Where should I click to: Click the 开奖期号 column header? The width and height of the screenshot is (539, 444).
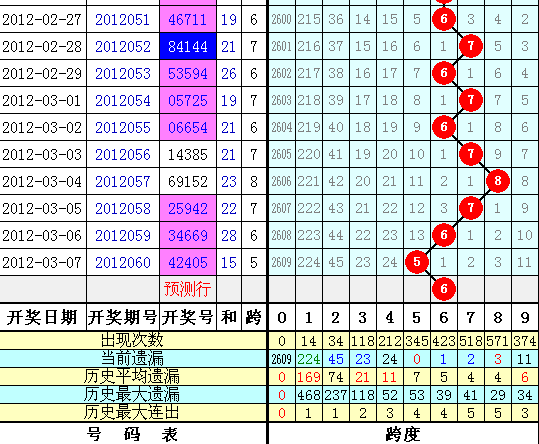123,317
